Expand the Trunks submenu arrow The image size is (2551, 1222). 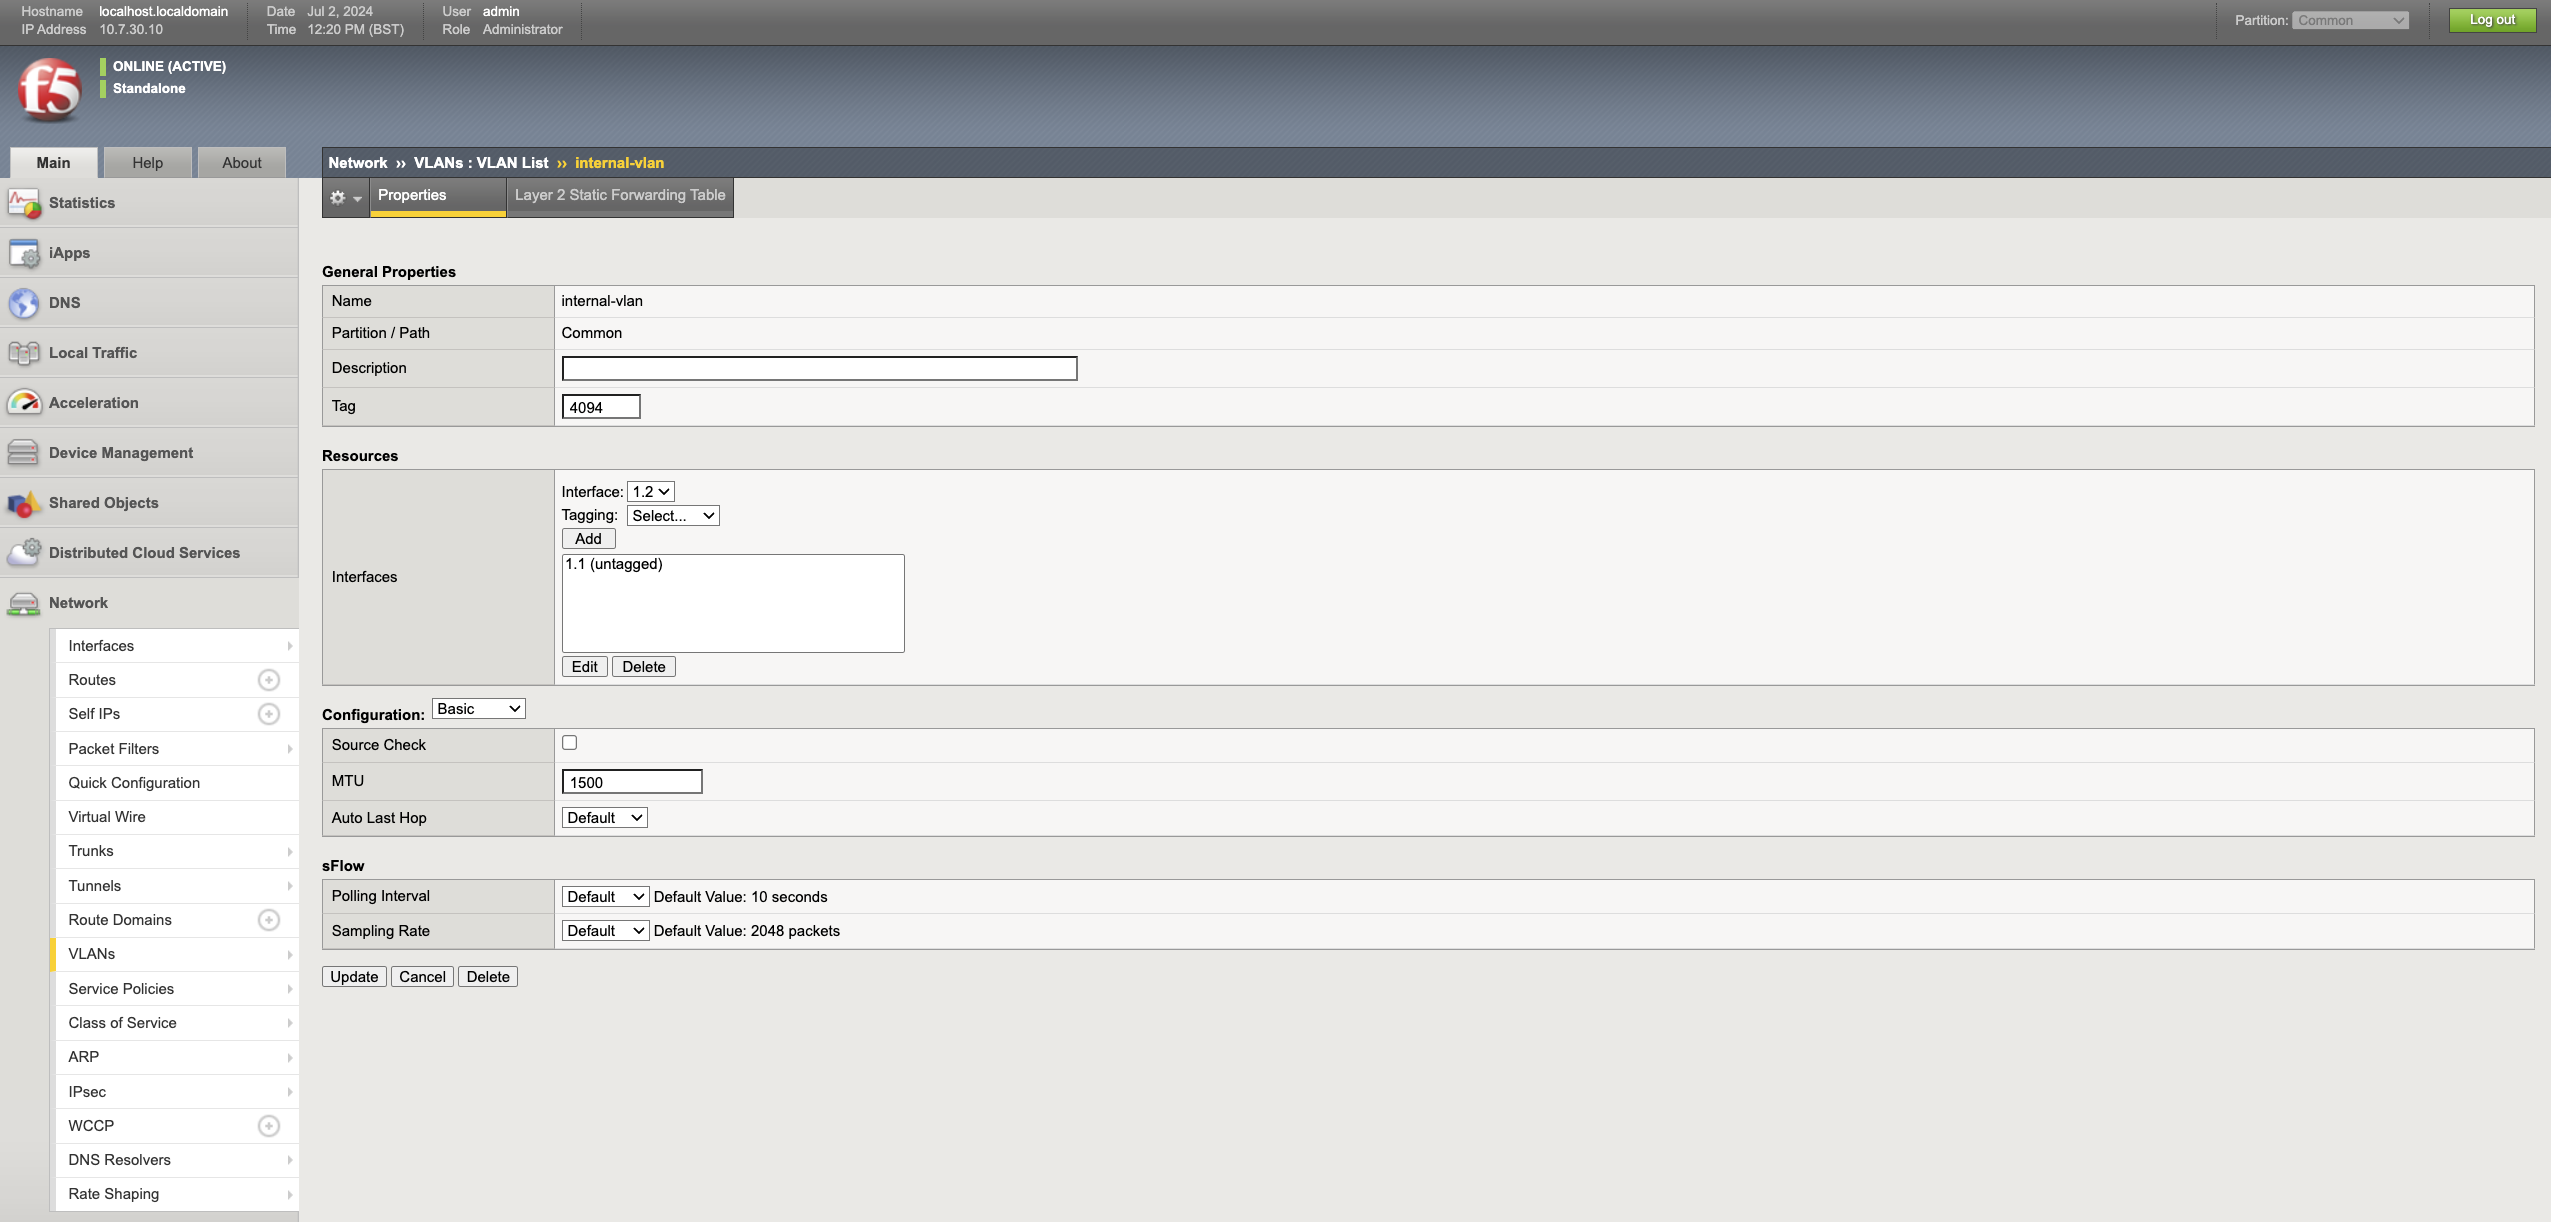pyautogui.click(x=290, y=852)
